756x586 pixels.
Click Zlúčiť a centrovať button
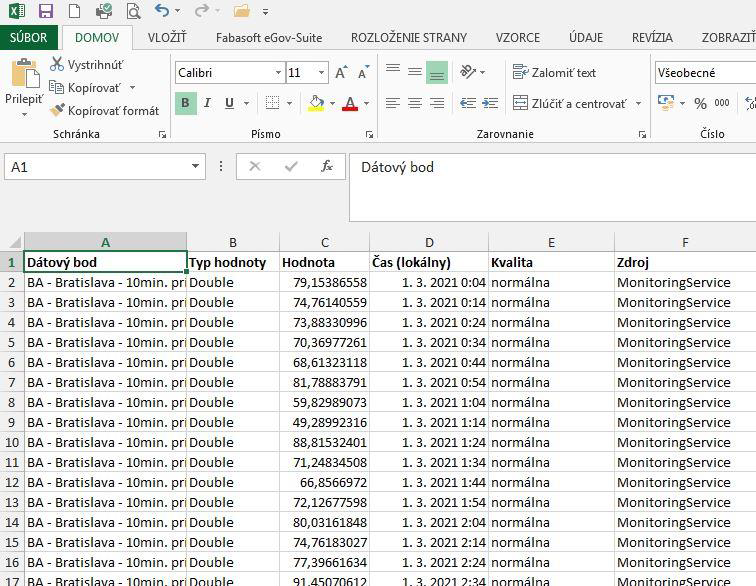(x=569, y=103)
